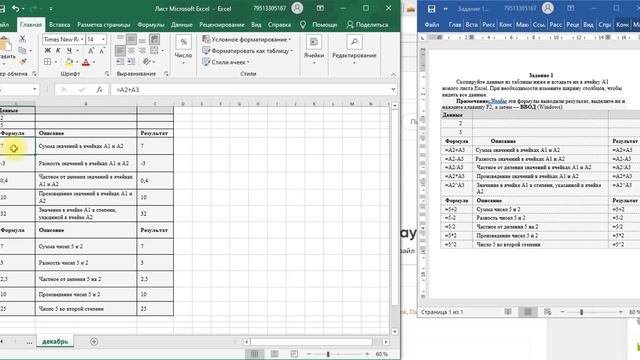Image resolution: width=640 pixels, height=360 pixels.
Task: Collapse the Excel ribbon with the chevron
Action: [393, 74]
